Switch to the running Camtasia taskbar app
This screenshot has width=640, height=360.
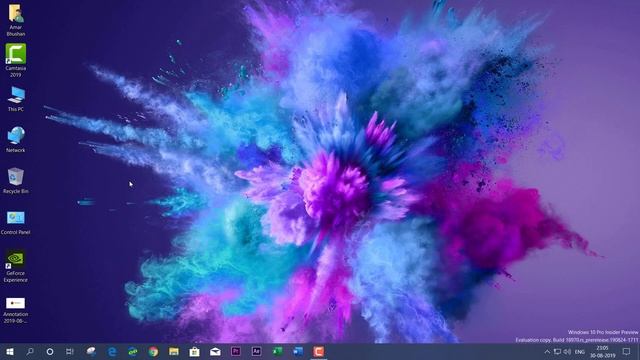coord(319,351)
